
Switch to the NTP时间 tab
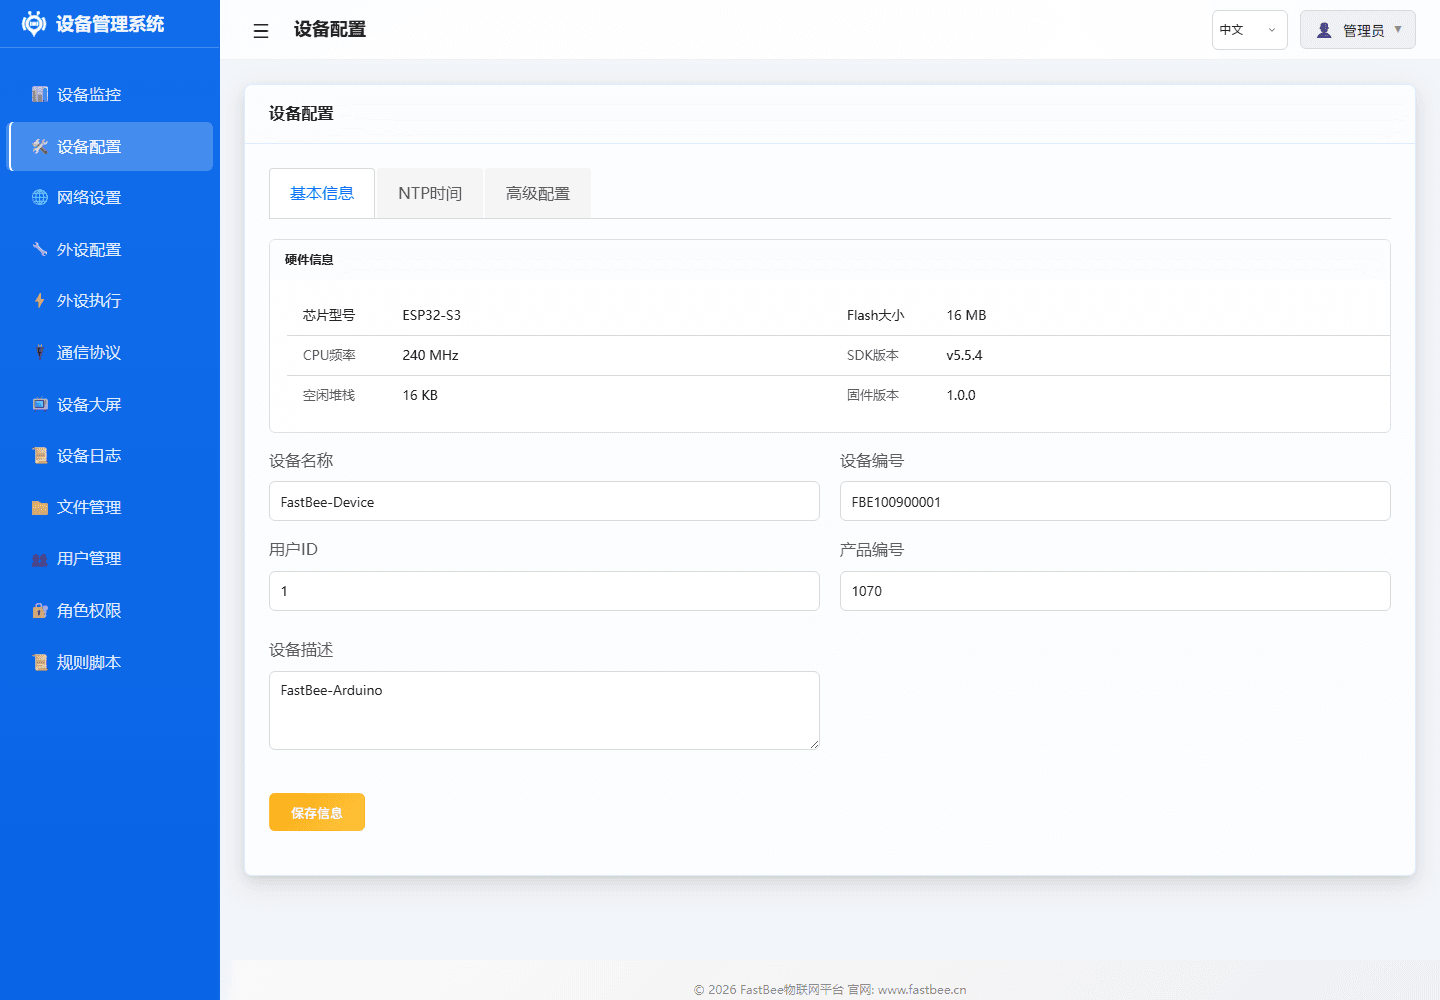[x=430, y=193]
